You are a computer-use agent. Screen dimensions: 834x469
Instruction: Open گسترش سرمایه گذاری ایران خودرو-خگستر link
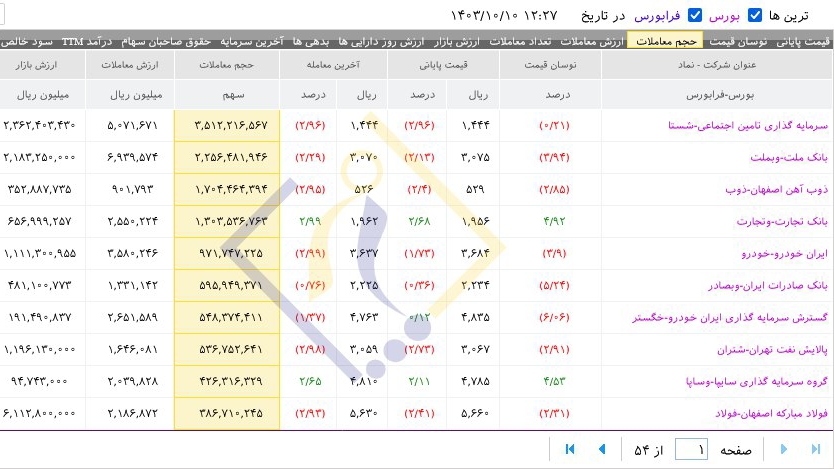point(730,317)
